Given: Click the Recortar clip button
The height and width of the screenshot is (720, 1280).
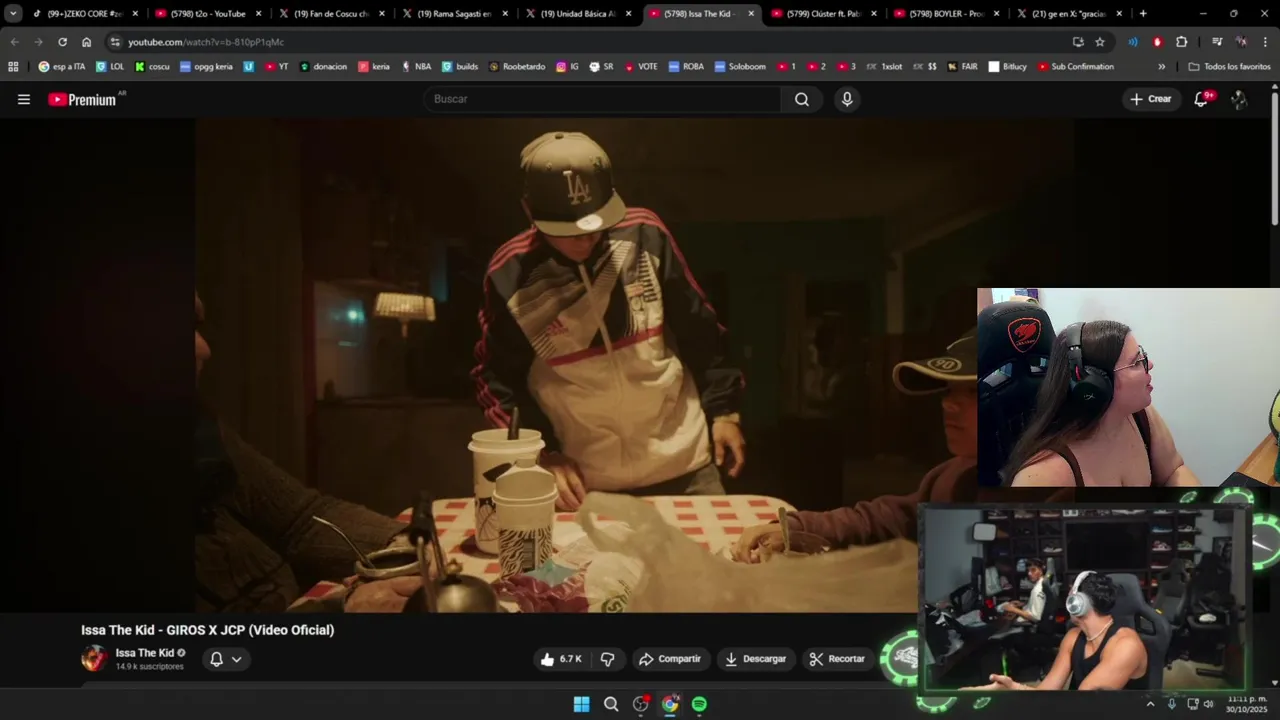Looking at the screenshot, I should click(837, 659).
